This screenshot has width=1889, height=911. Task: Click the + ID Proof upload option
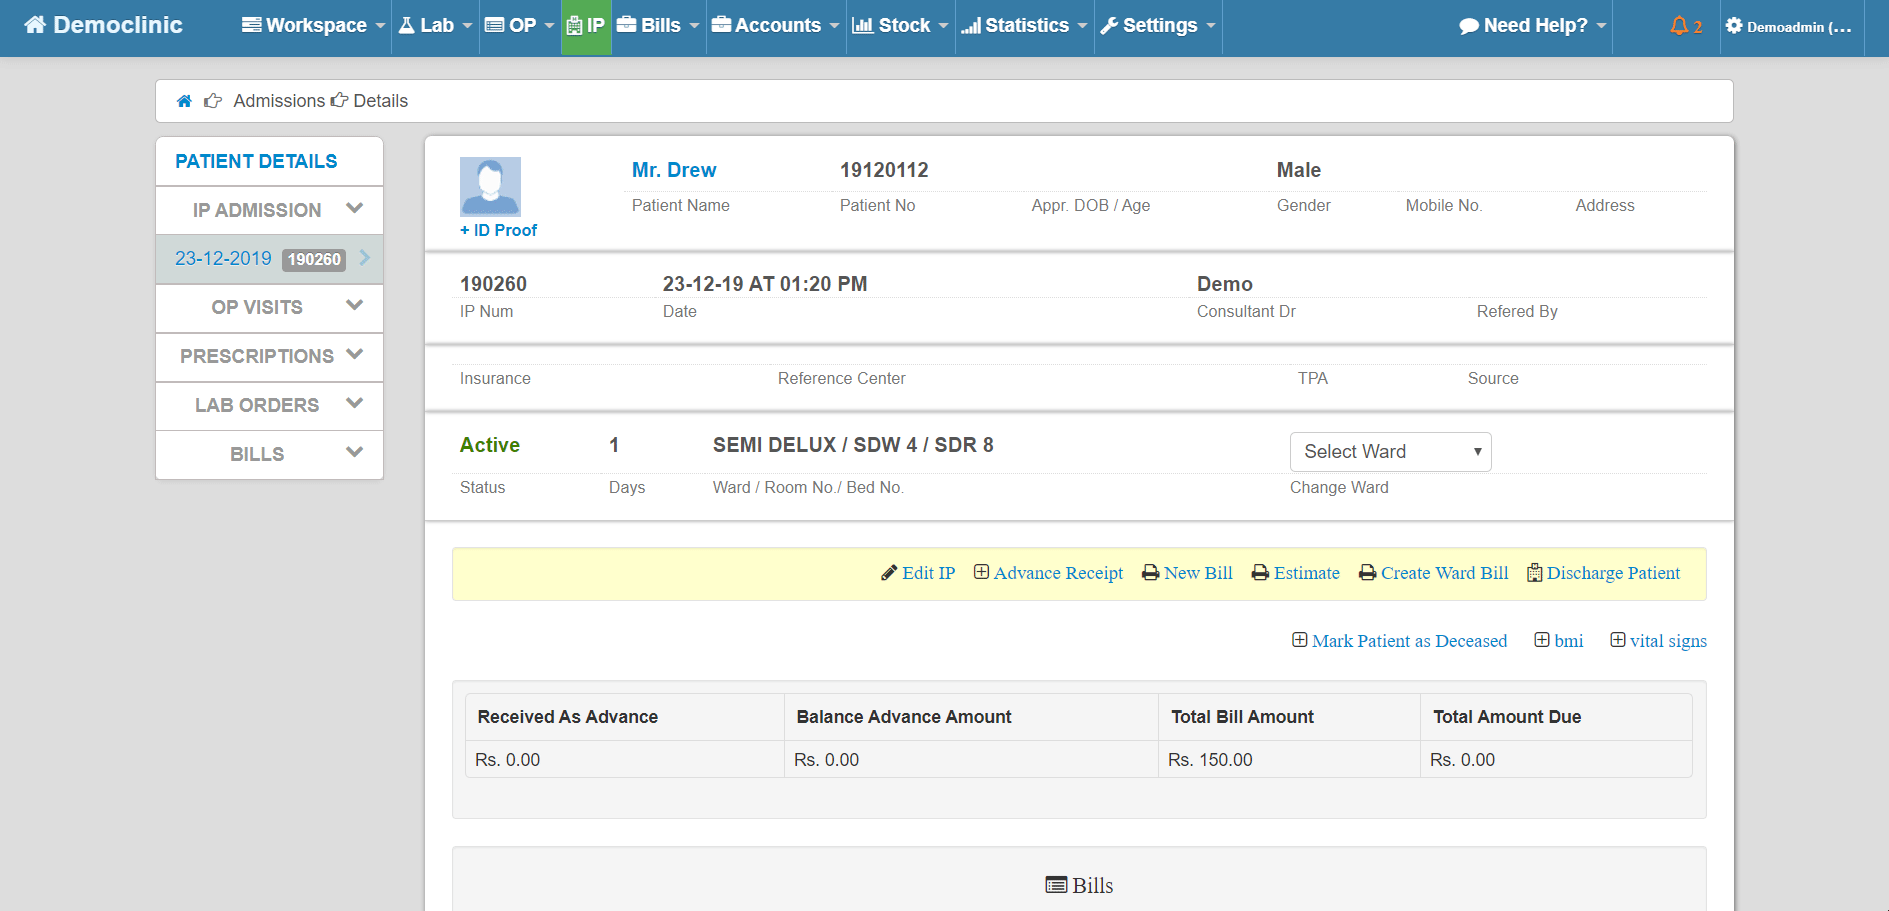coord(498,230)
